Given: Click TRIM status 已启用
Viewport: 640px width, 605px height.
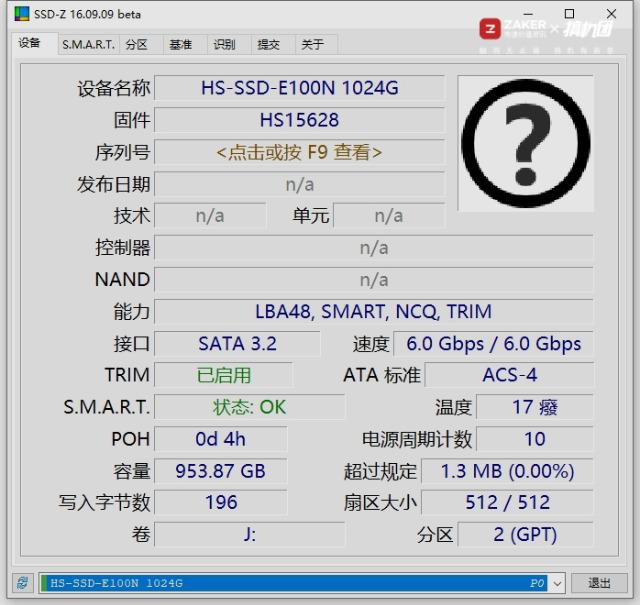Looking at the screenshot, I should tap(223, 375).
